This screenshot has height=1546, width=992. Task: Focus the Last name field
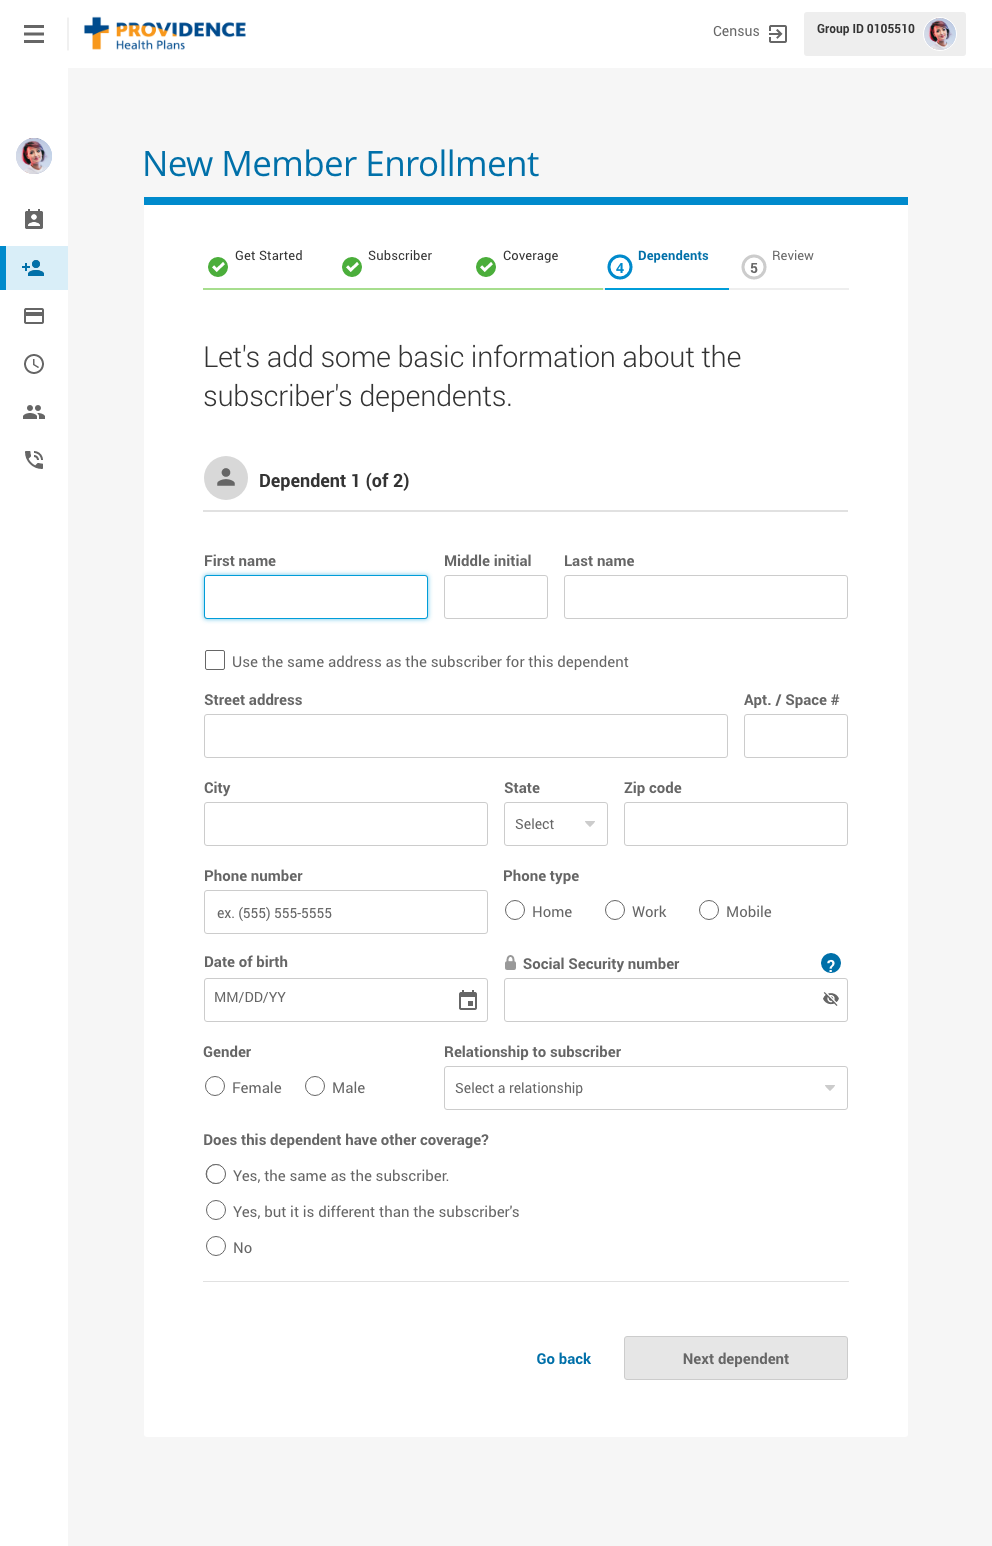(706, 597)
